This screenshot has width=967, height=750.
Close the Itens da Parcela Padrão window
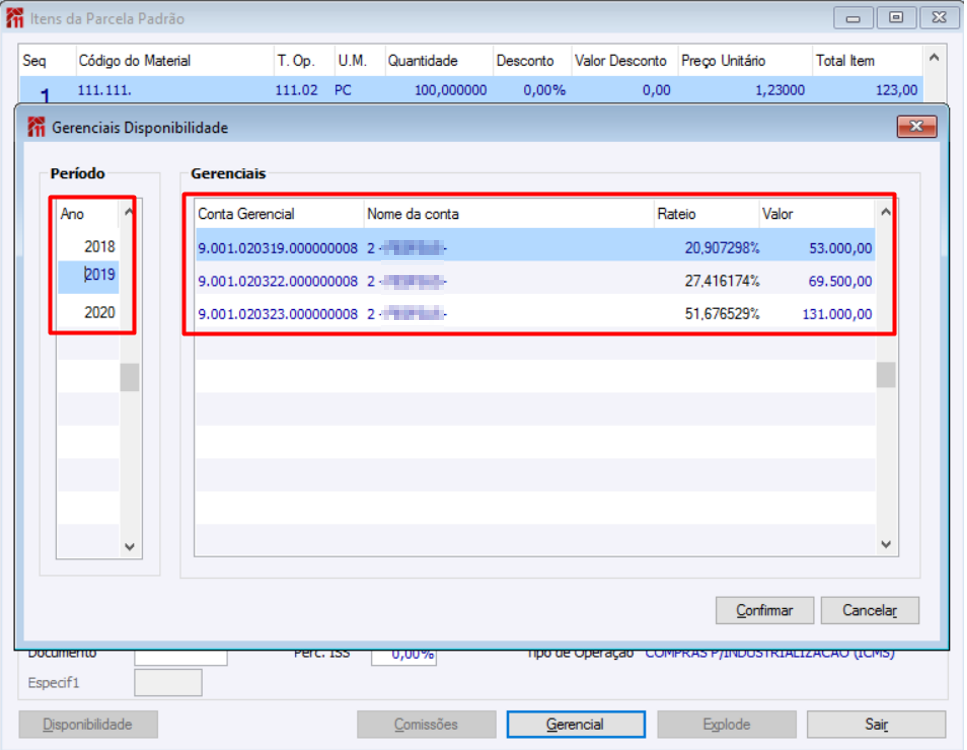click(939, 18)
